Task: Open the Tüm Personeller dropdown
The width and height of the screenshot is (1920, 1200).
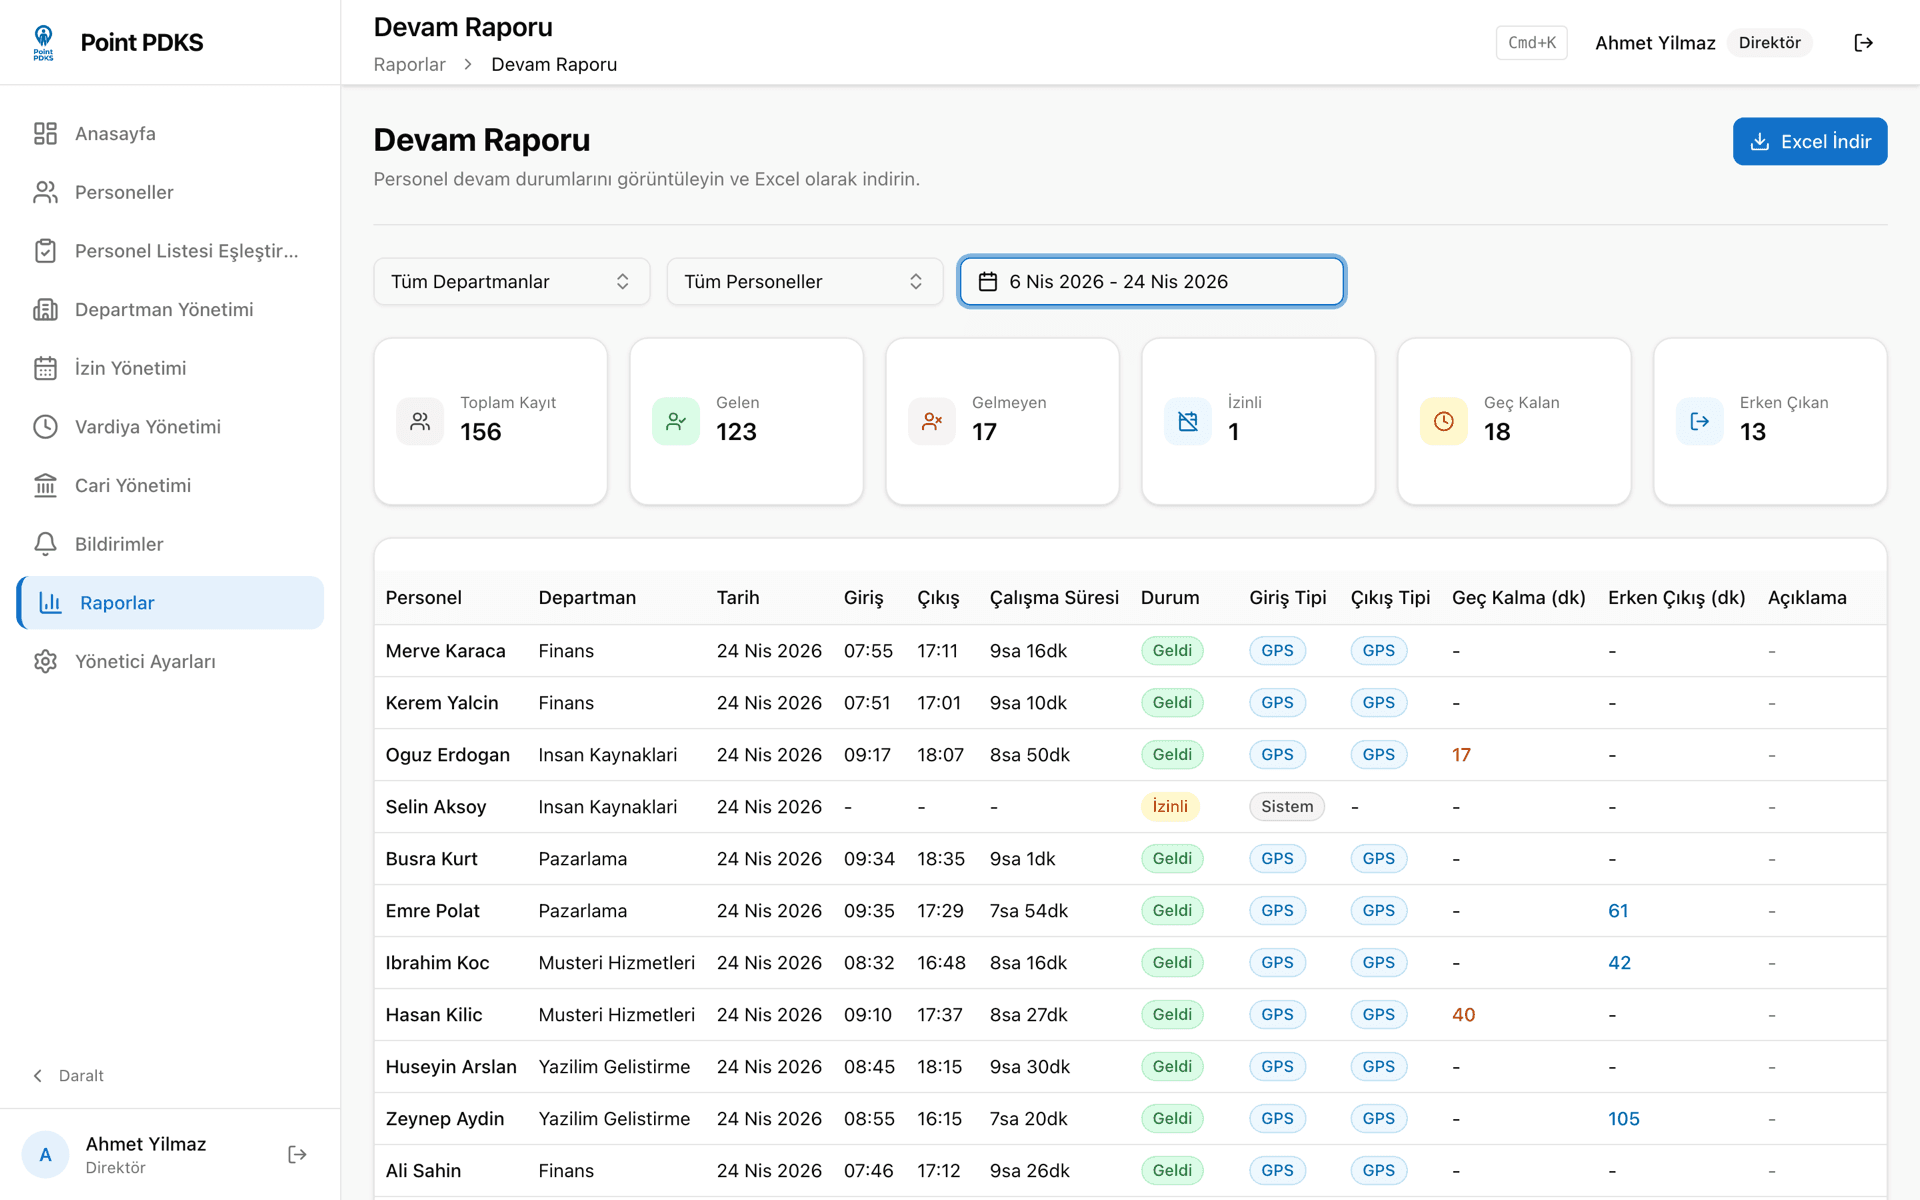Action: [x=804, y=282]
